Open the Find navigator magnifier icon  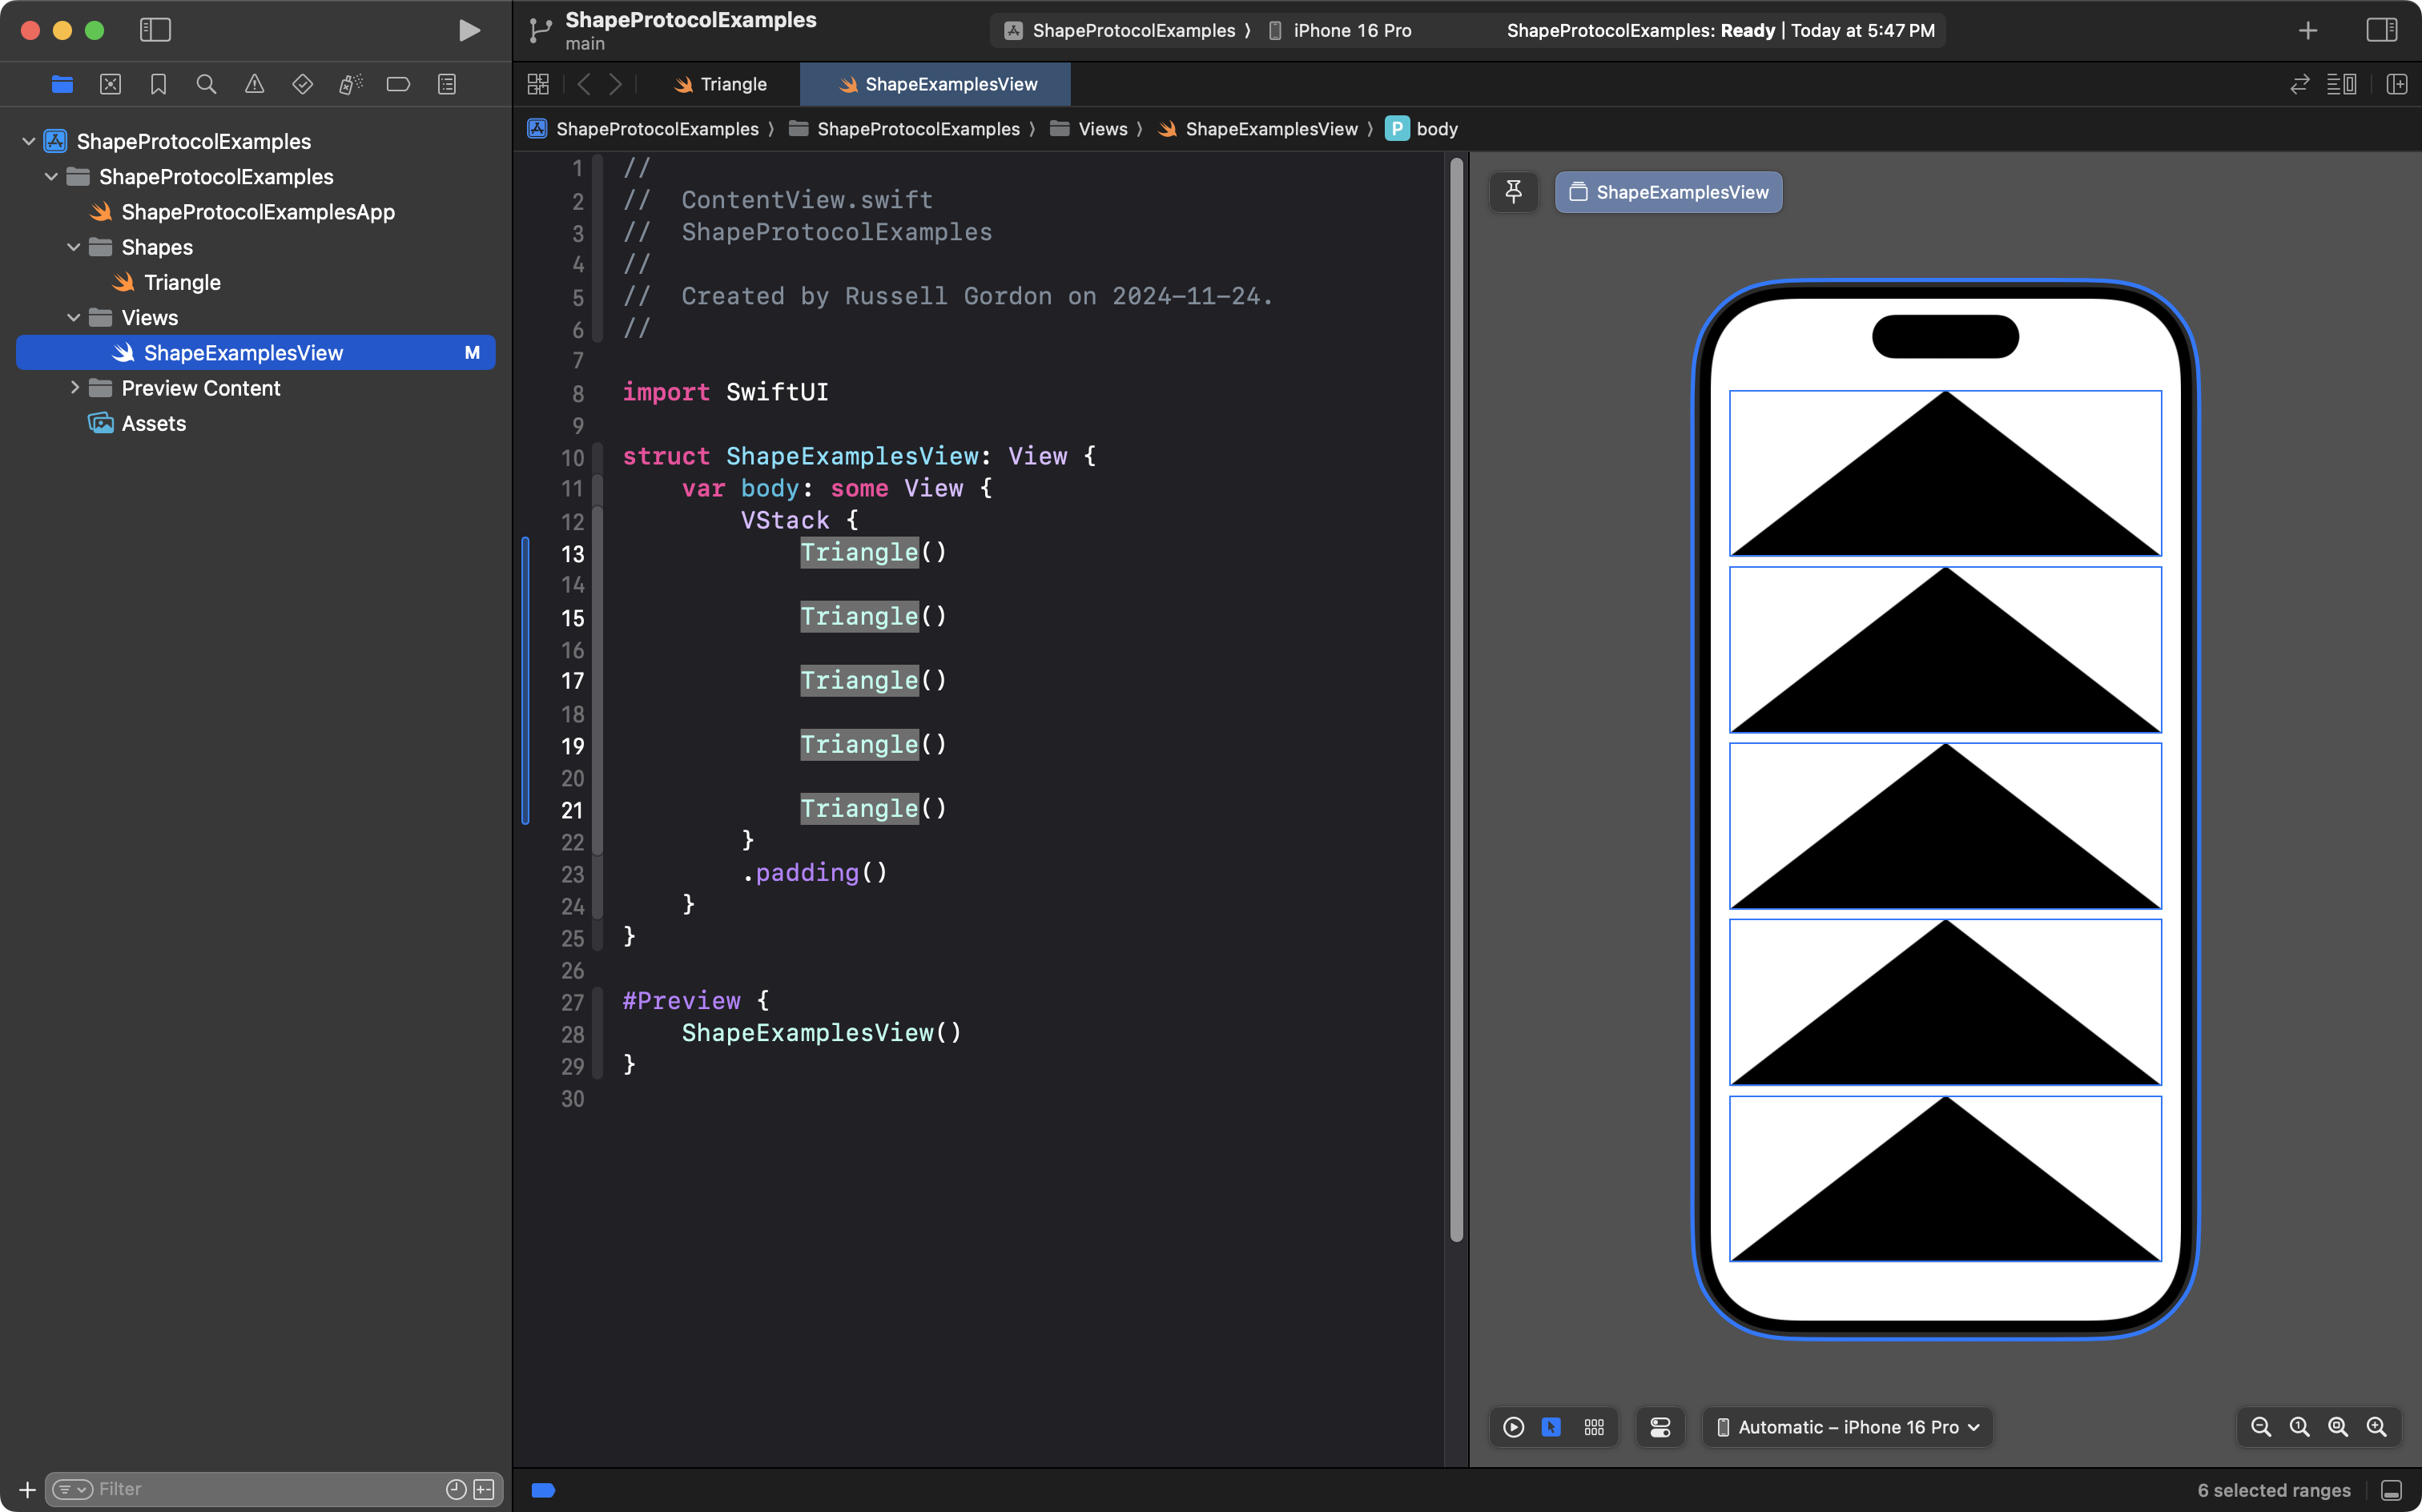click(x=206, y=84)
